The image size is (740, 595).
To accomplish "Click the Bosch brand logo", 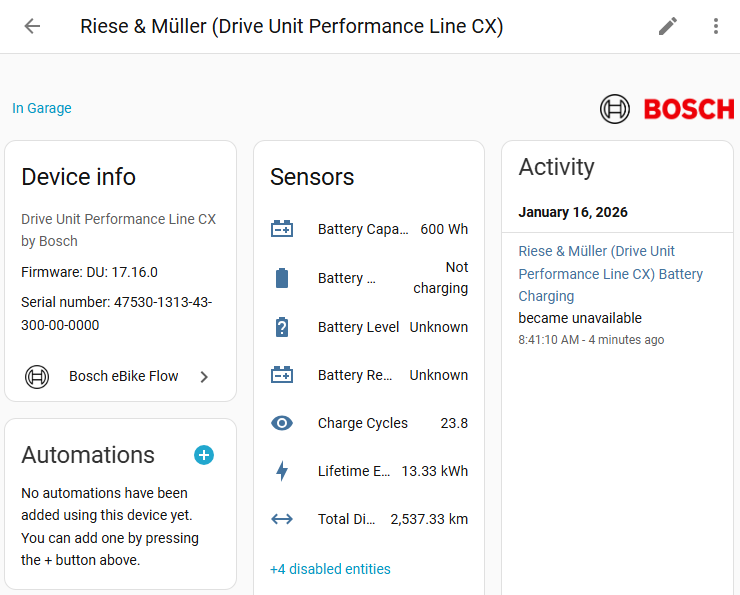I will coord(667,109).
